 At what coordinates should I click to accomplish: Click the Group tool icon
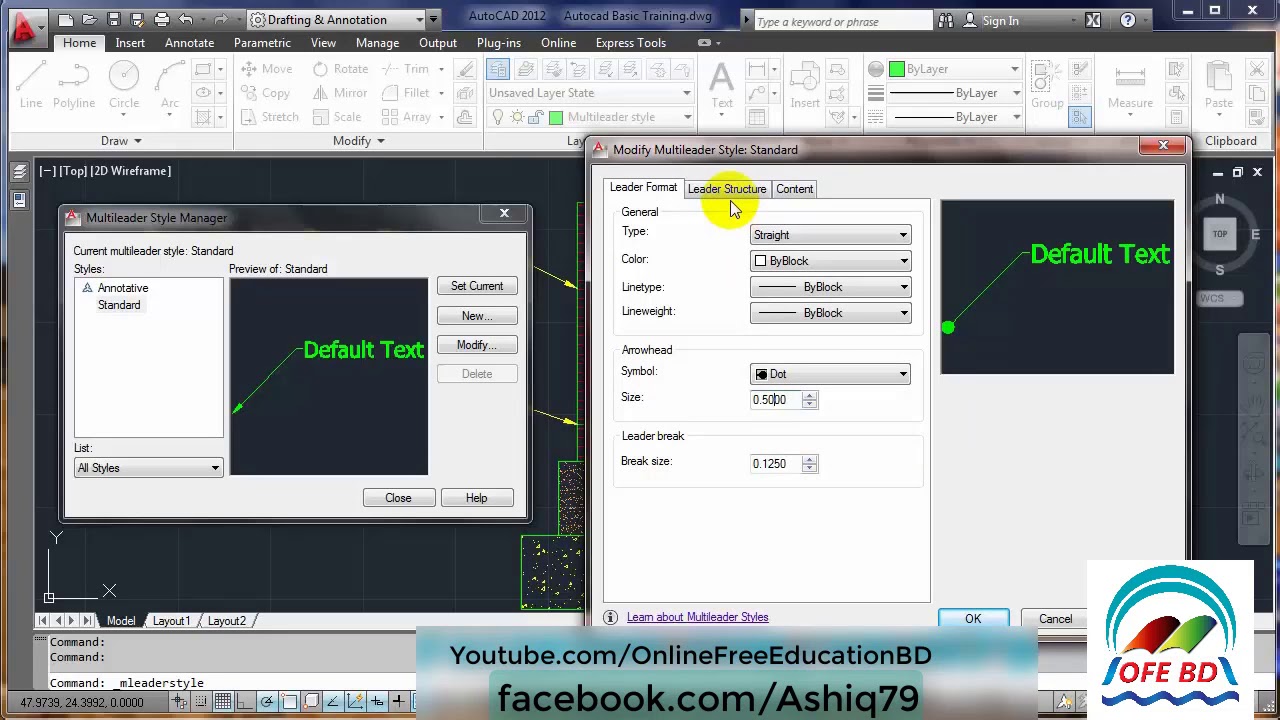tap(1047, 85)
